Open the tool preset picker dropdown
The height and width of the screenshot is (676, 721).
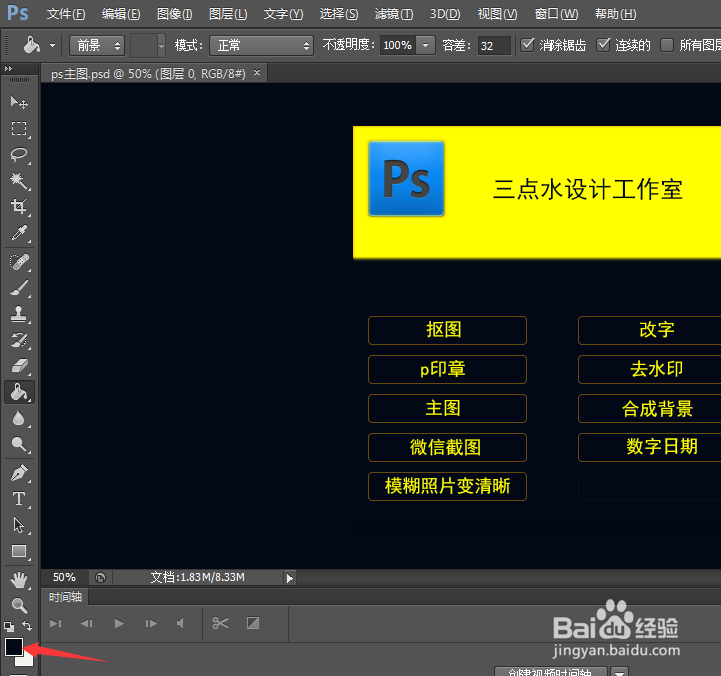click(x=52, y=46)
